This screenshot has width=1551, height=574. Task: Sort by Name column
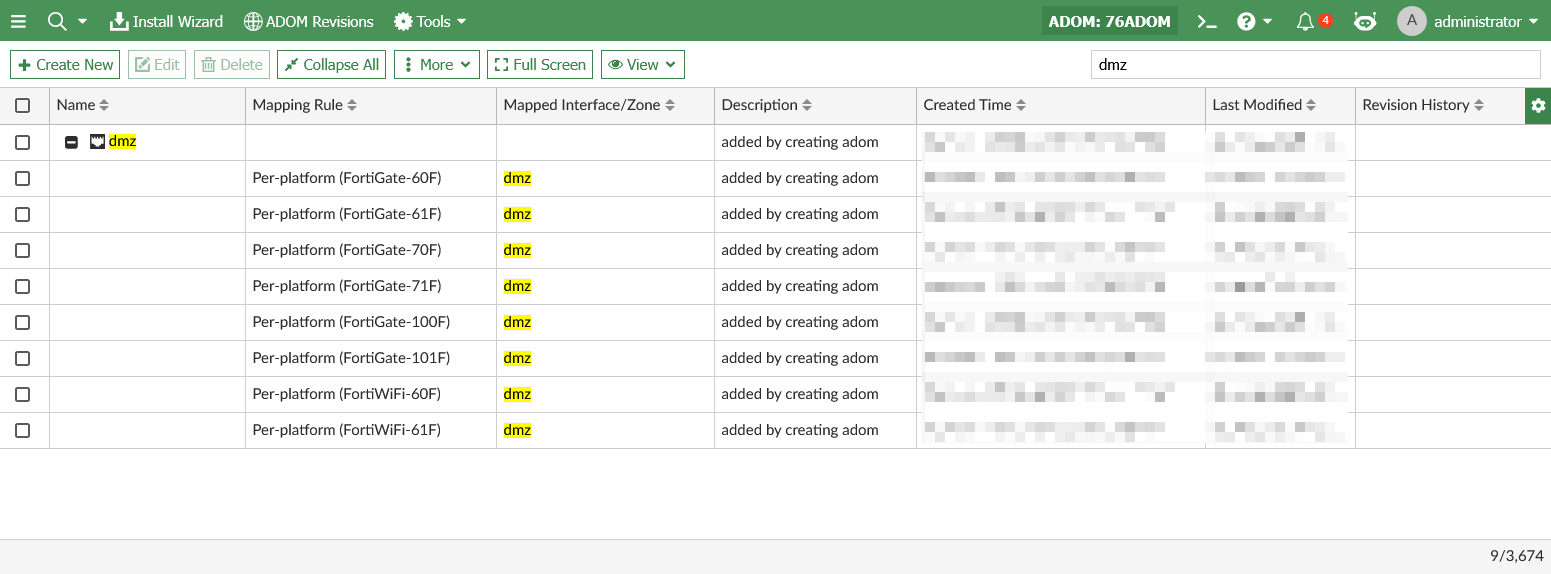[83, 105]
